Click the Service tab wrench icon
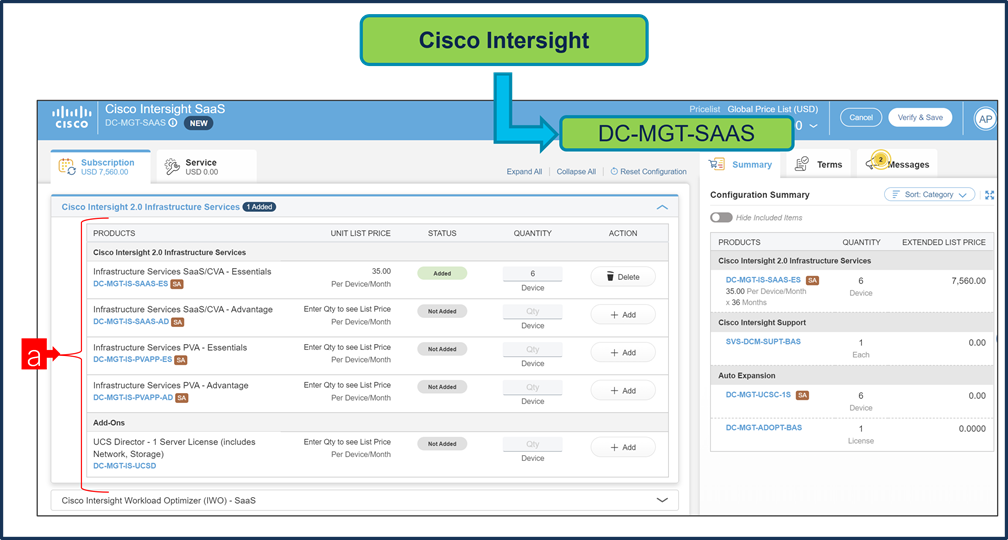The width and height of the screenshot is (1008, 540). click(x=172, y=166)
